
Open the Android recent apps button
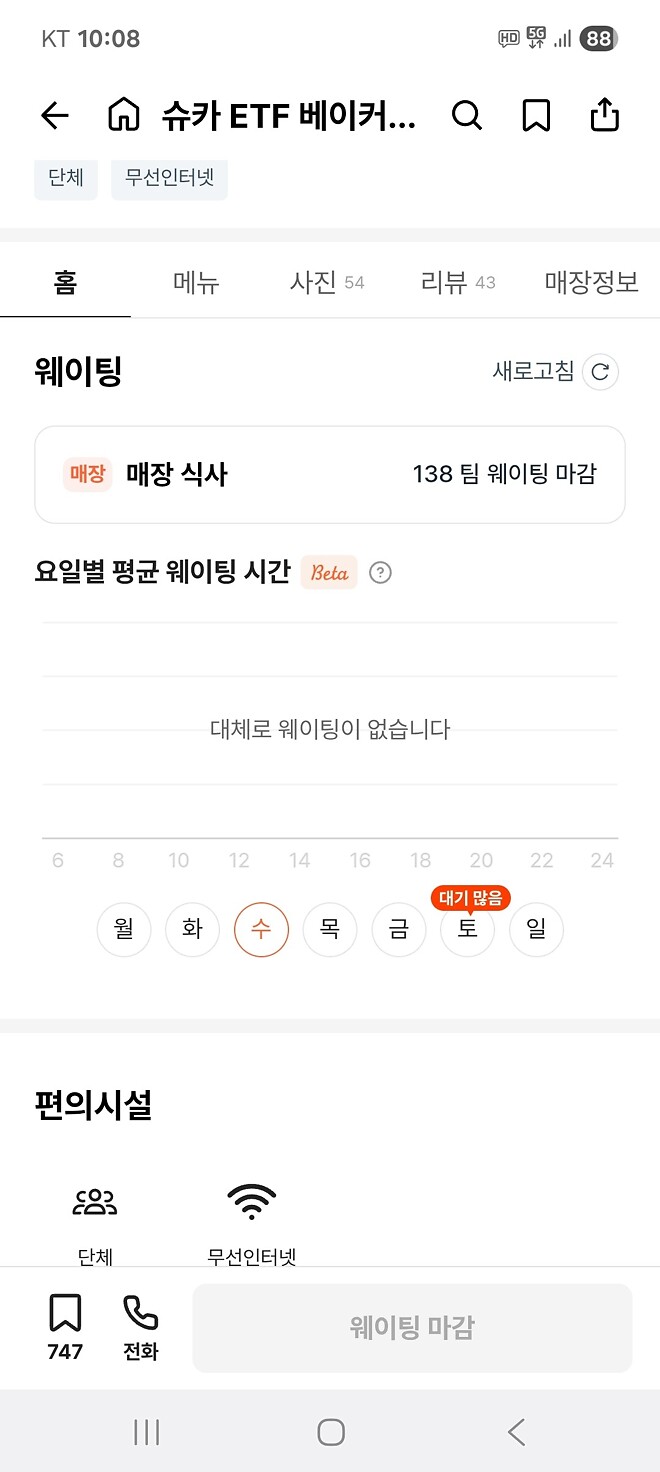pyautogui.click(x=146, y=1431)
